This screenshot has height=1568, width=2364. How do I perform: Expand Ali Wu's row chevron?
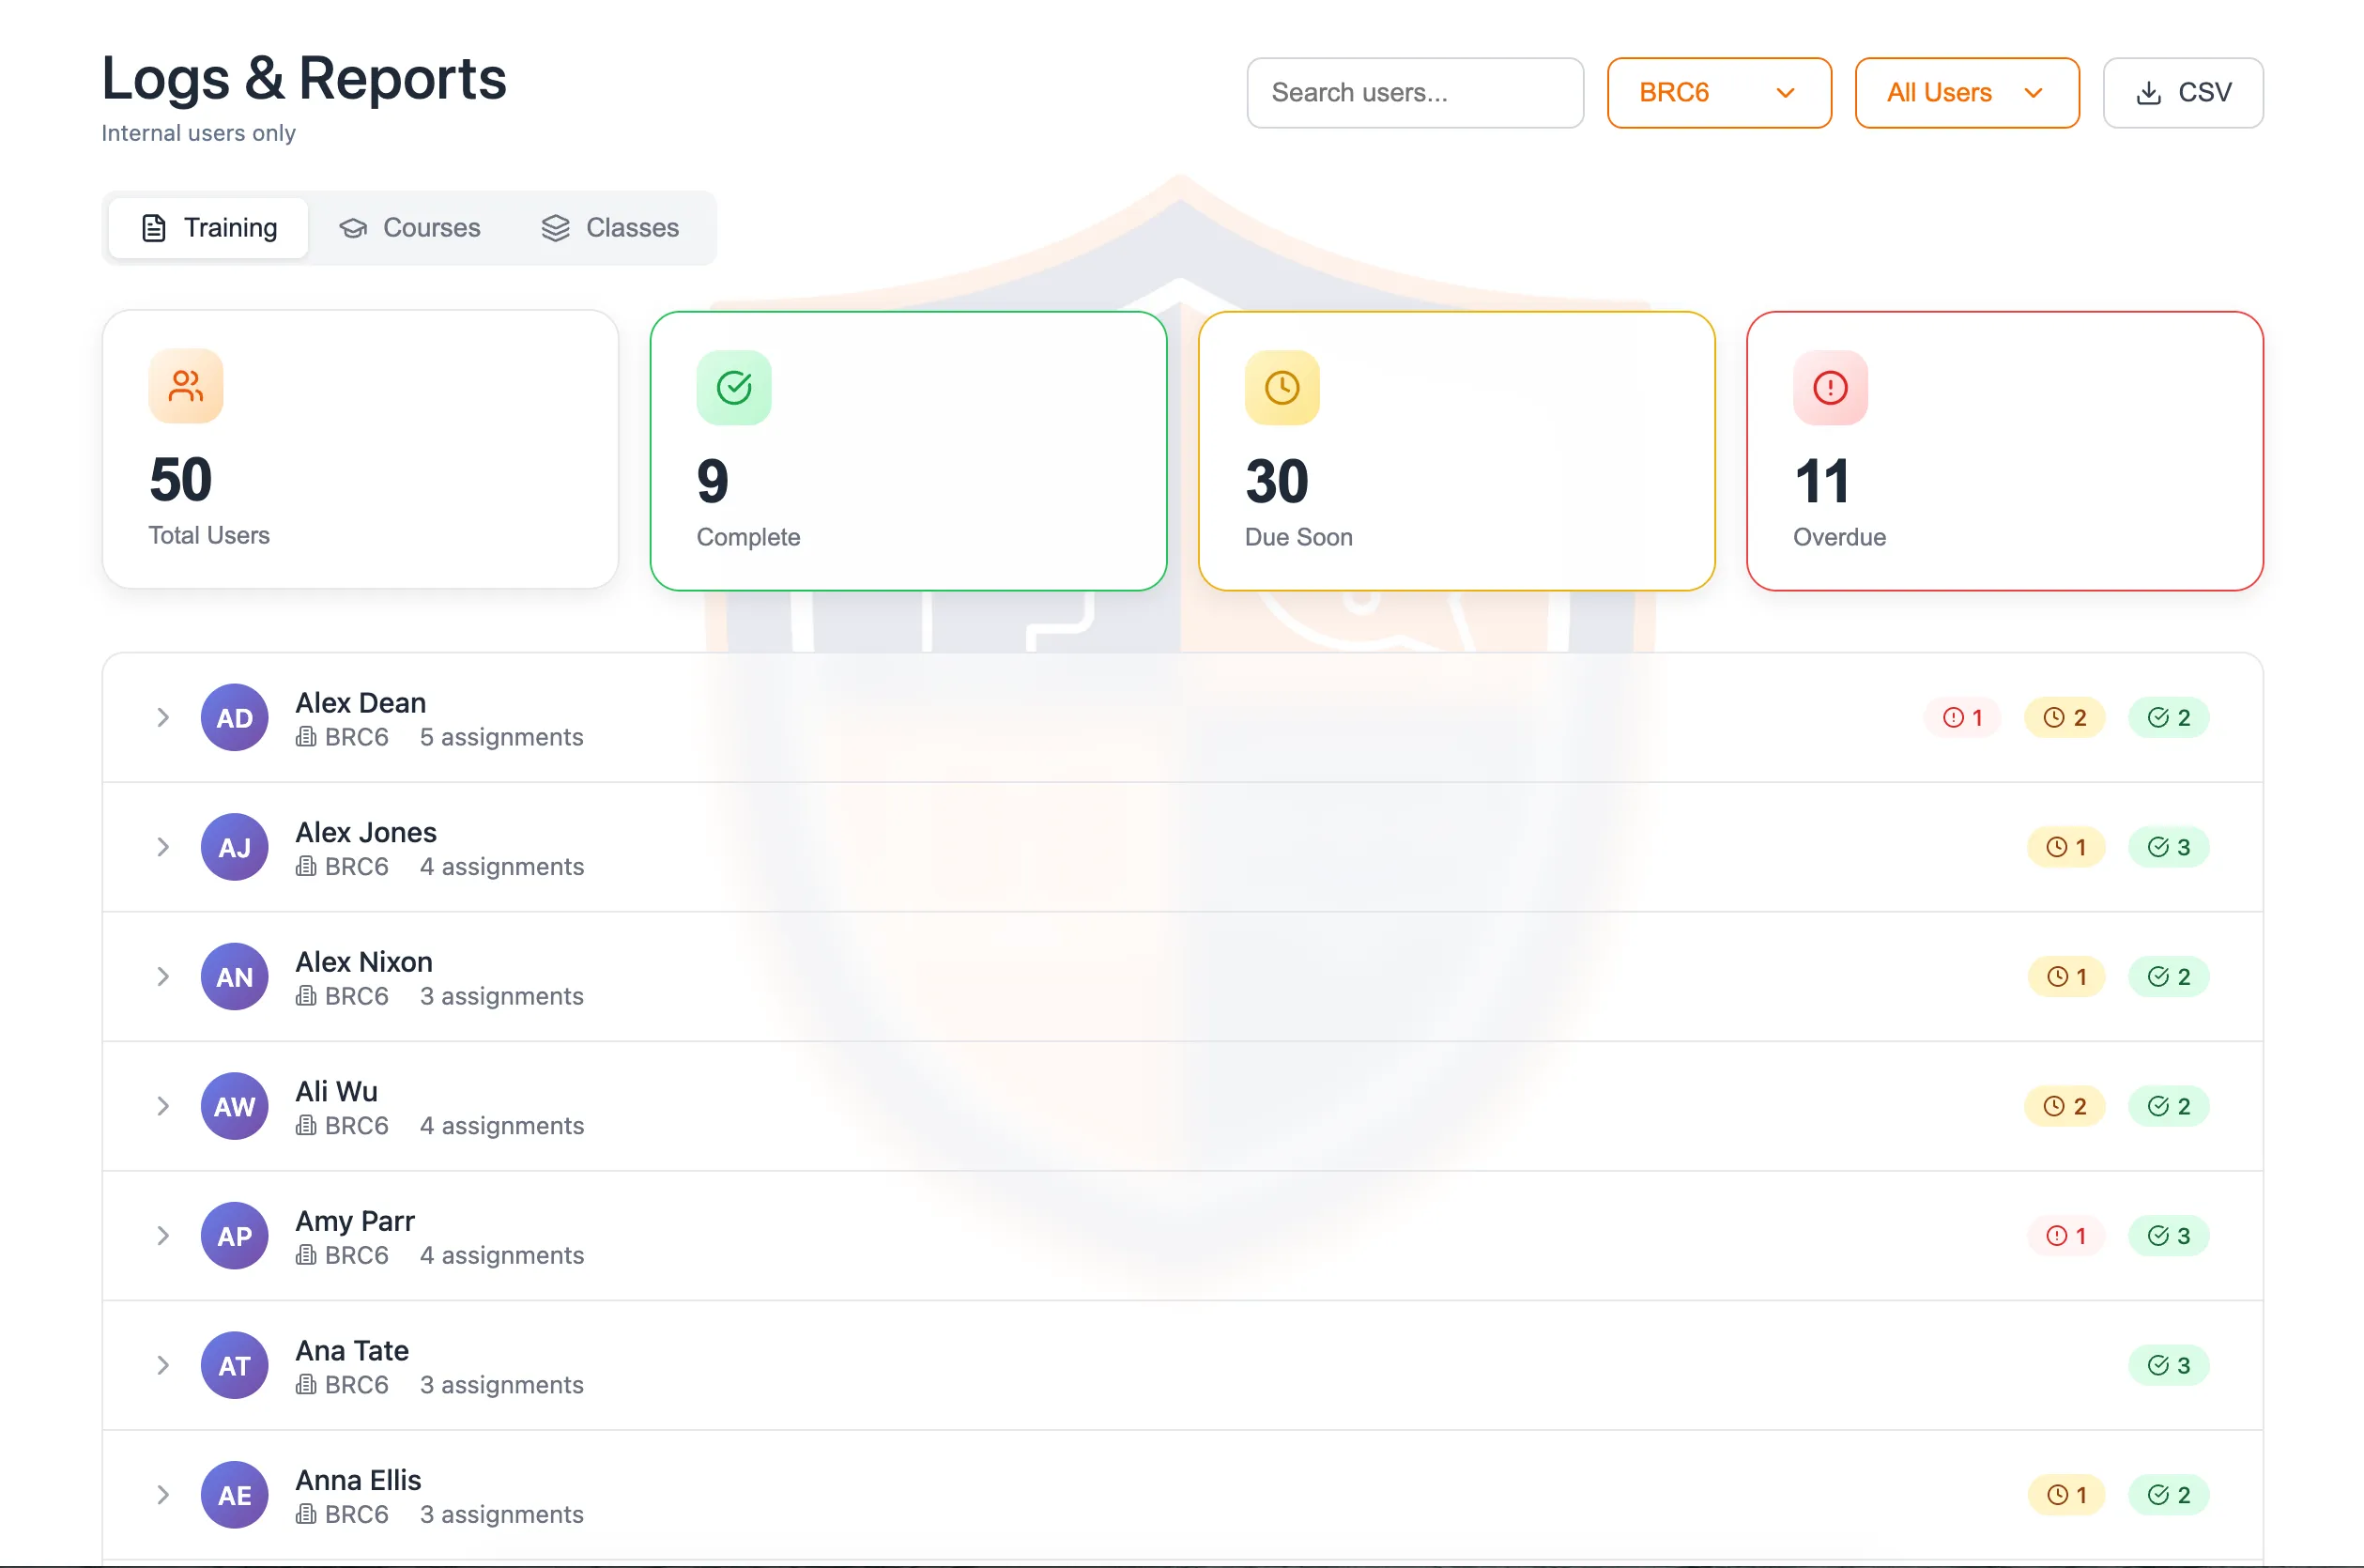pyautogui.click(x=163, y=1106)
